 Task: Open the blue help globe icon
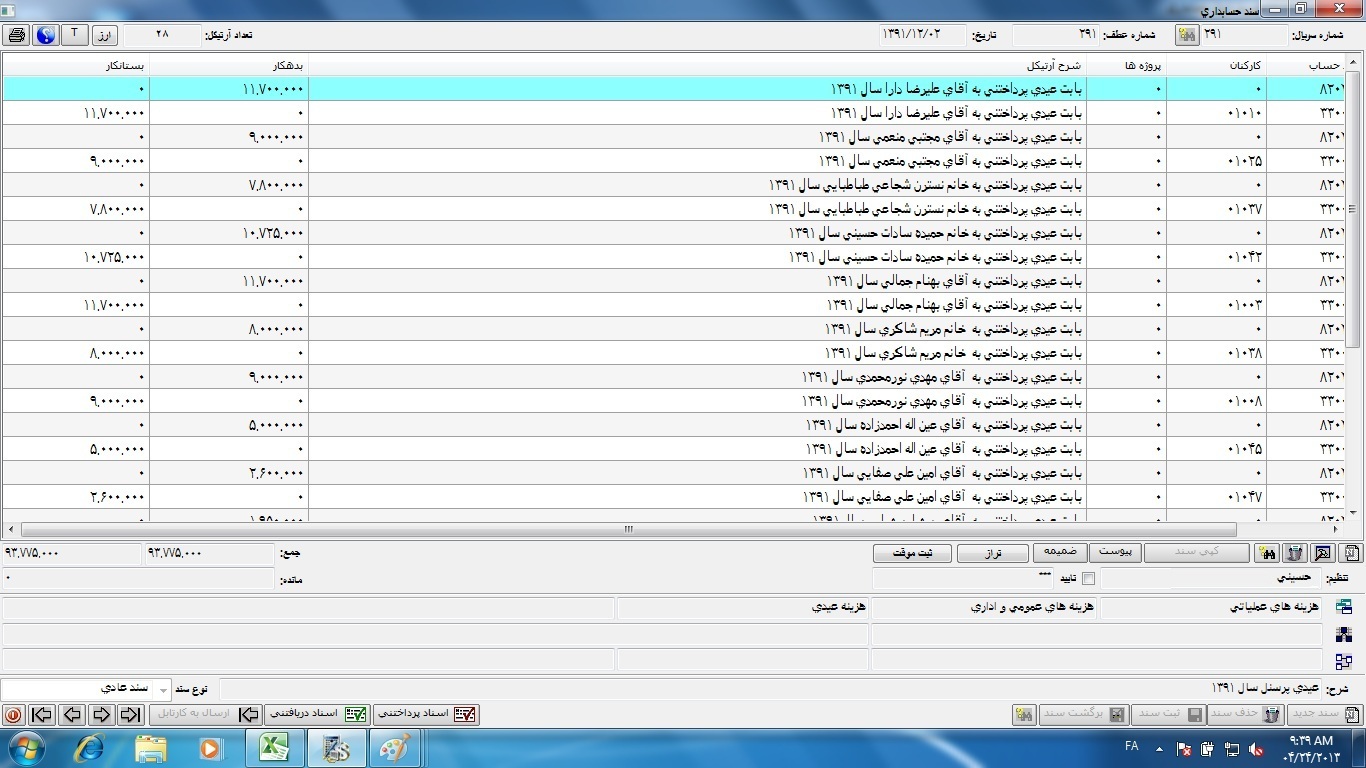click(x=45, y=35)
